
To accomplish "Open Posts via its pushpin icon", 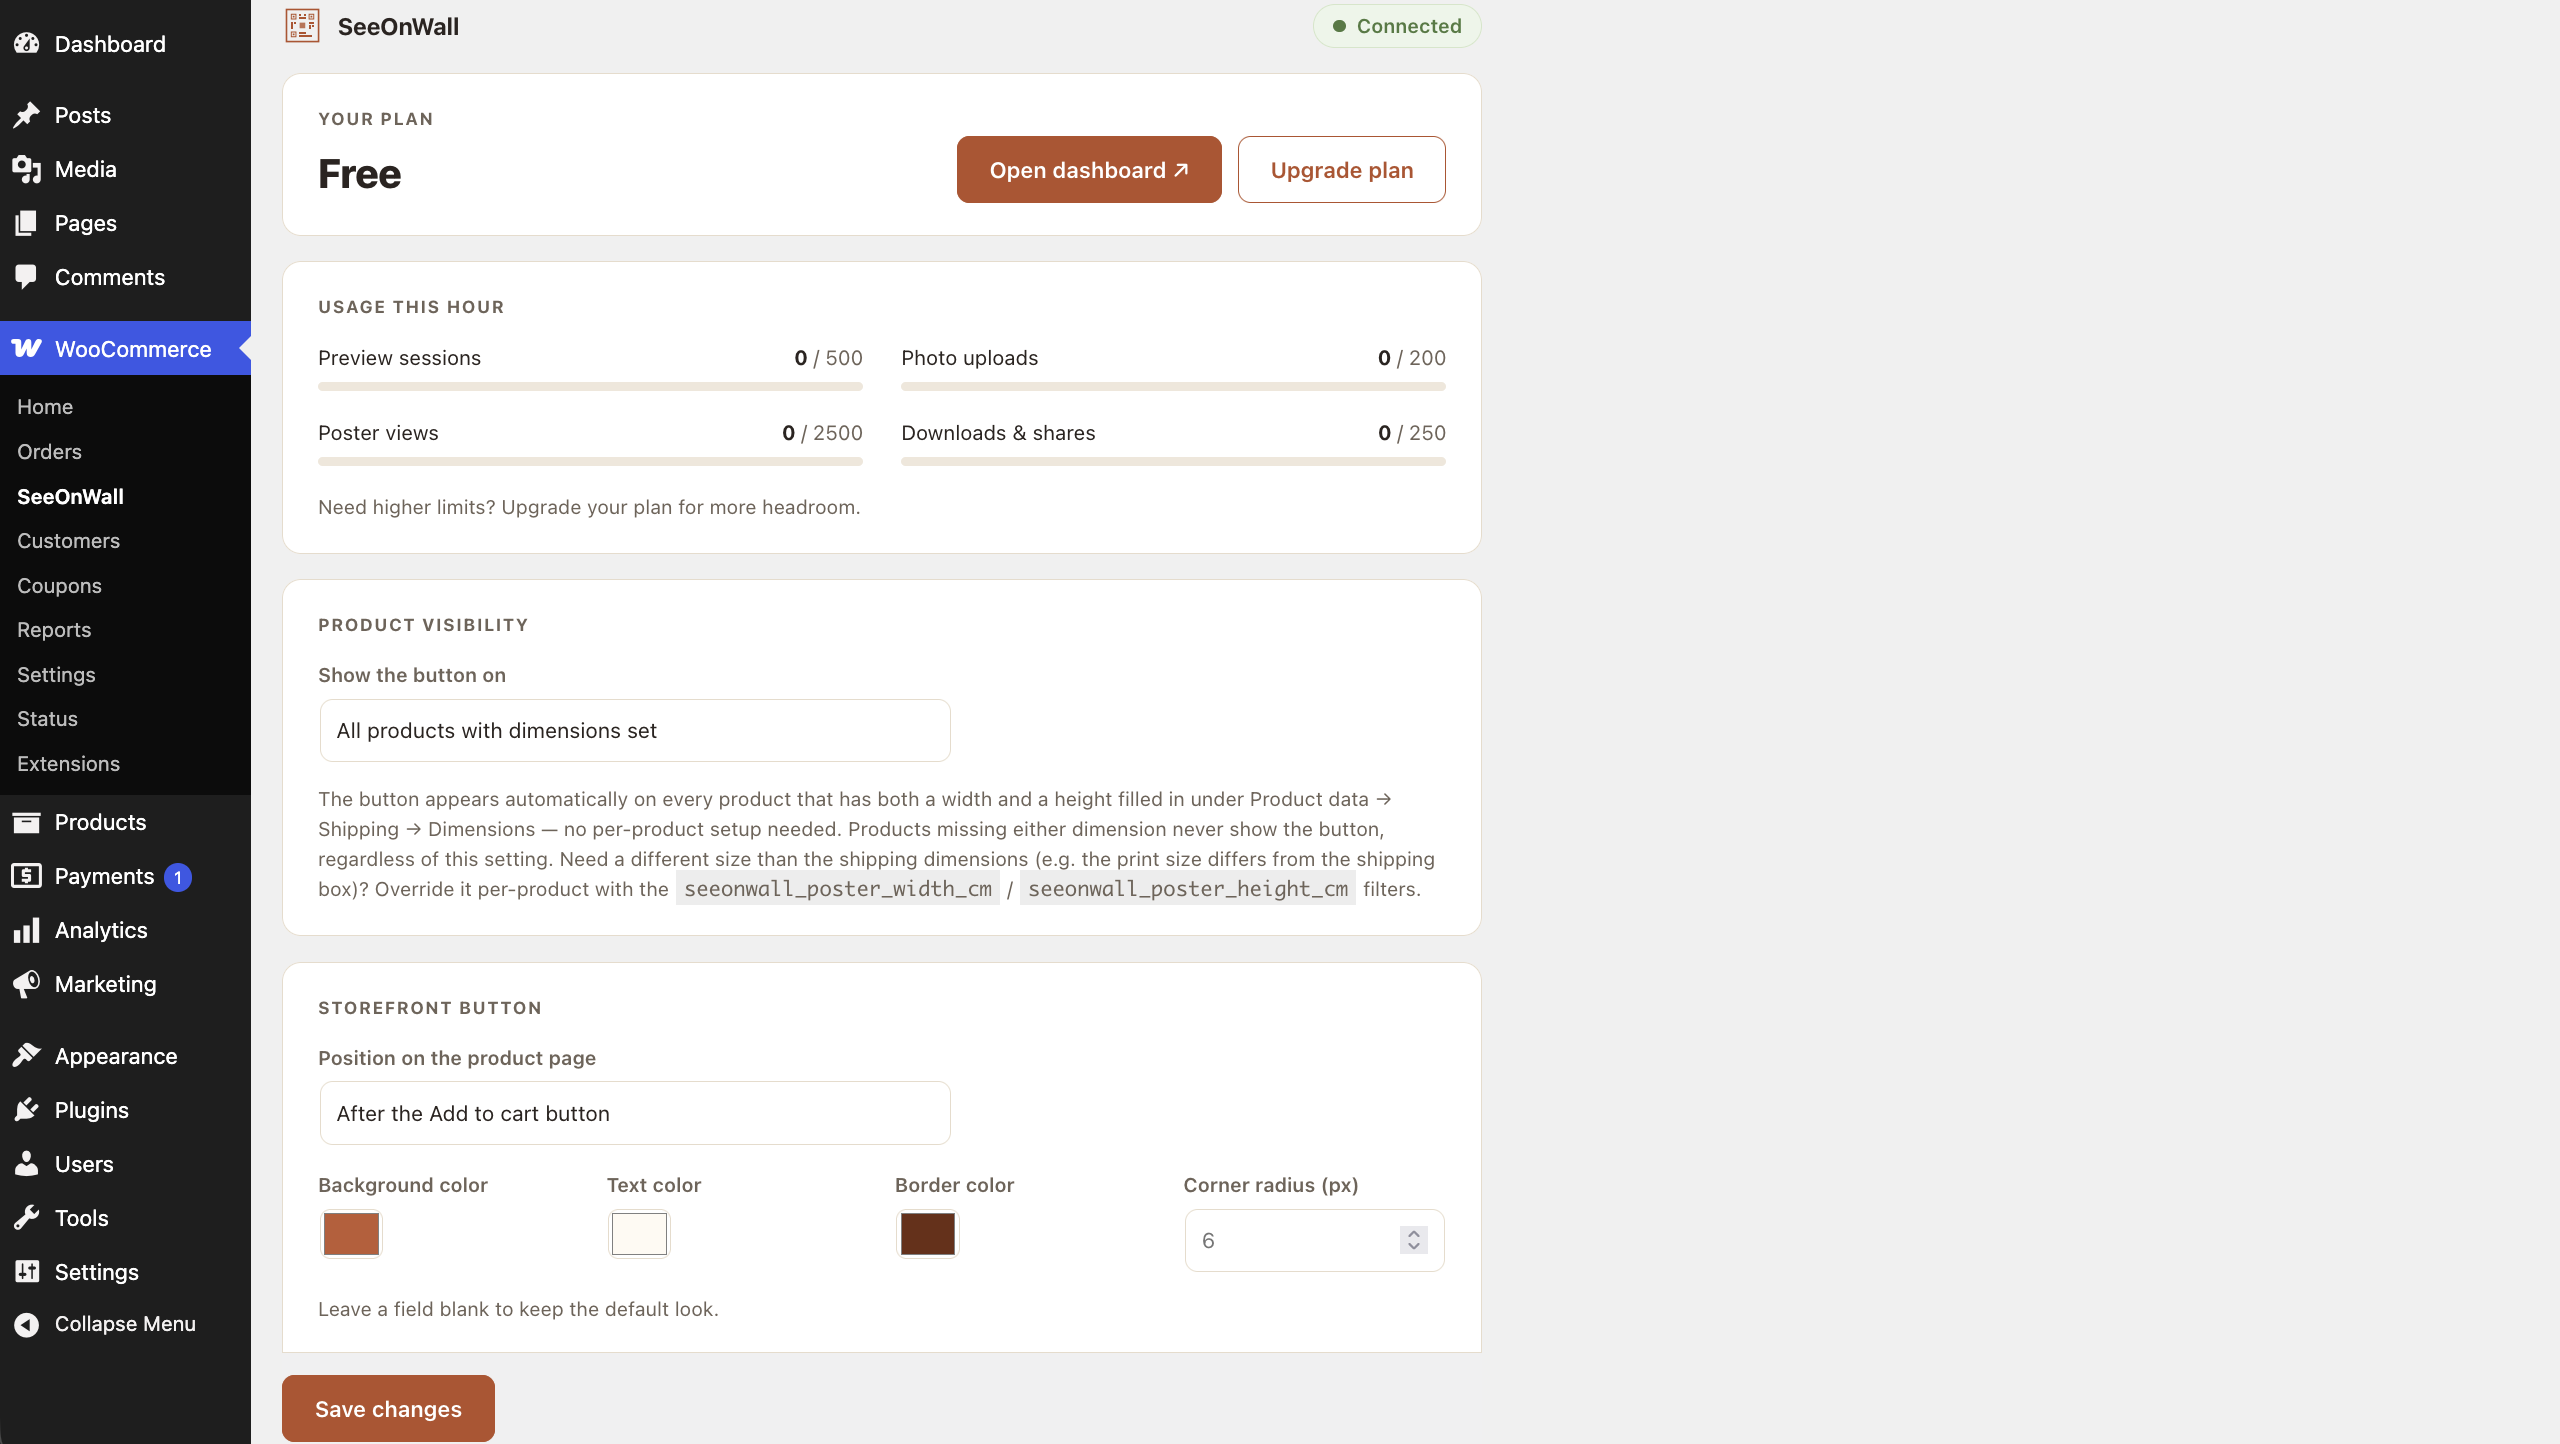I will 27,115.
